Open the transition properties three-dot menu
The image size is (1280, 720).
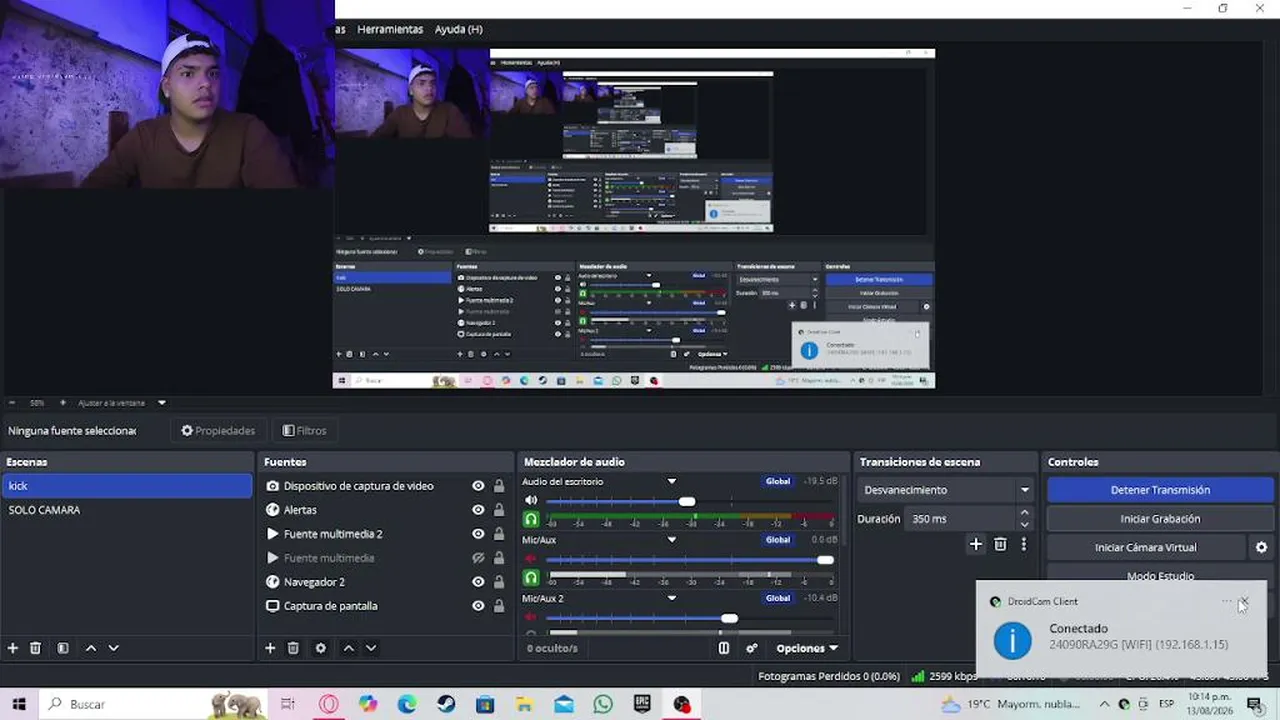tap(1023, 544)
